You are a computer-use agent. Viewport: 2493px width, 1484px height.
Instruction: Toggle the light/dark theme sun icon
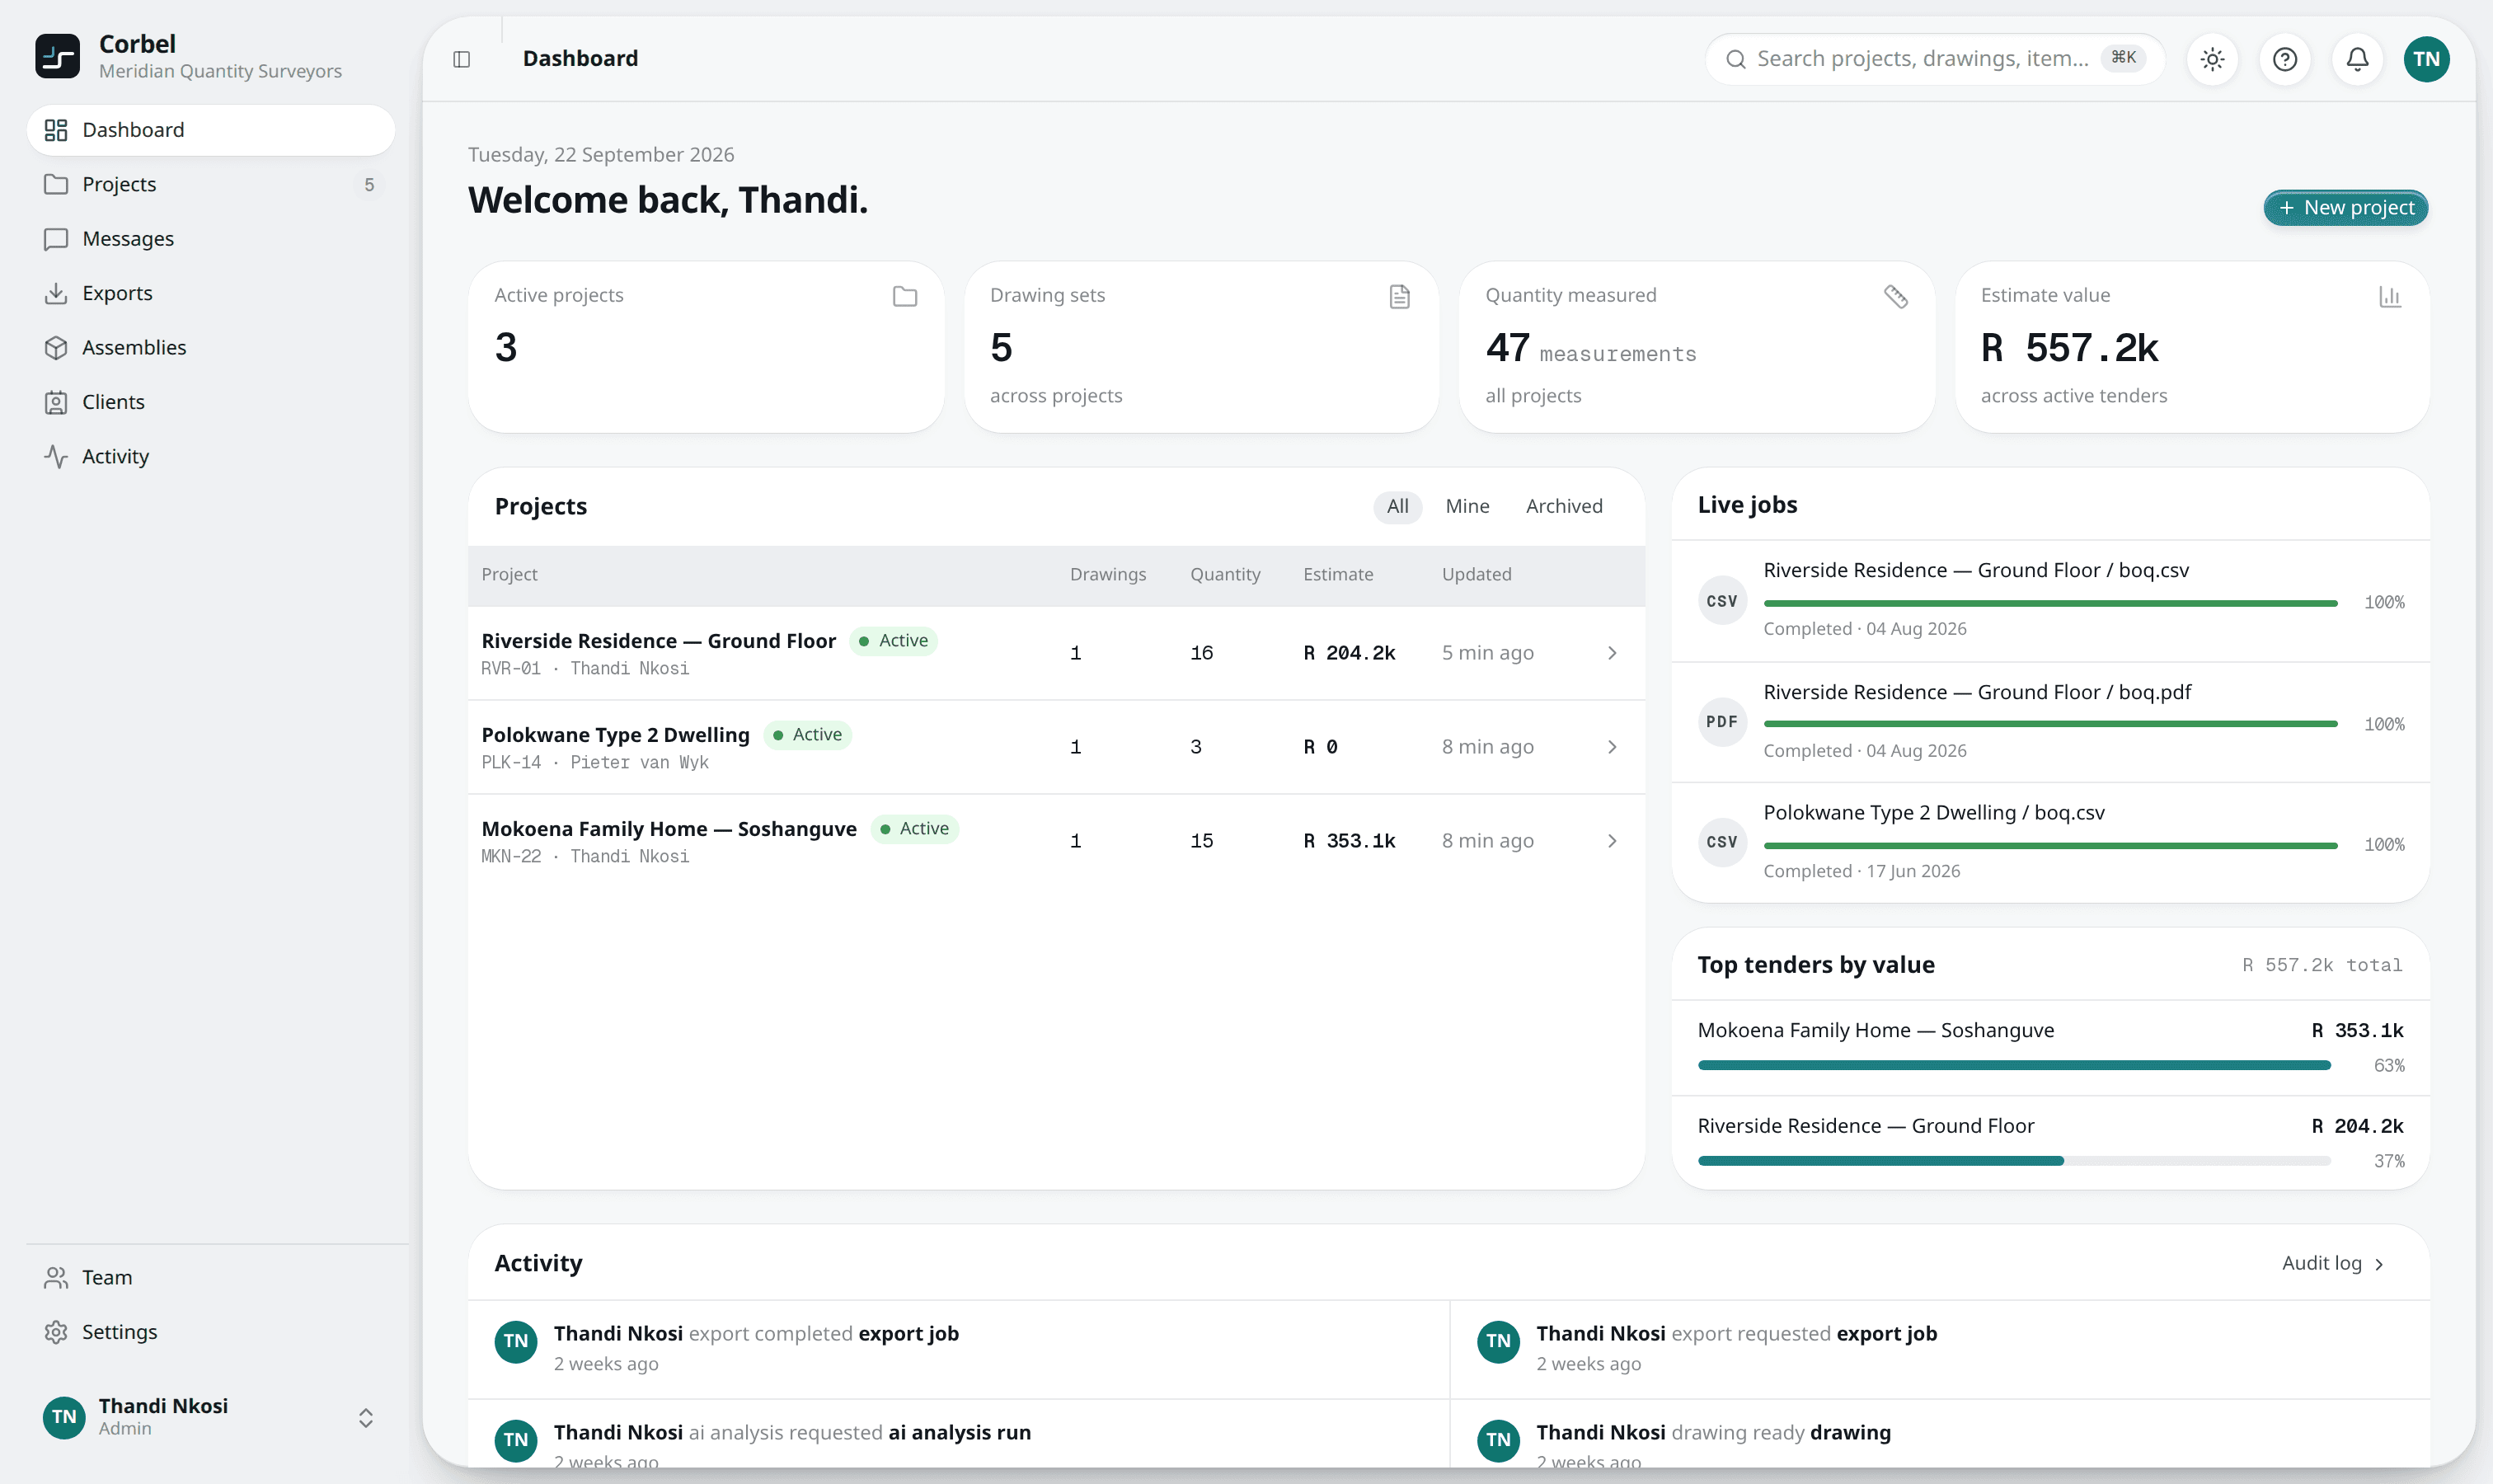(2212, 59)
